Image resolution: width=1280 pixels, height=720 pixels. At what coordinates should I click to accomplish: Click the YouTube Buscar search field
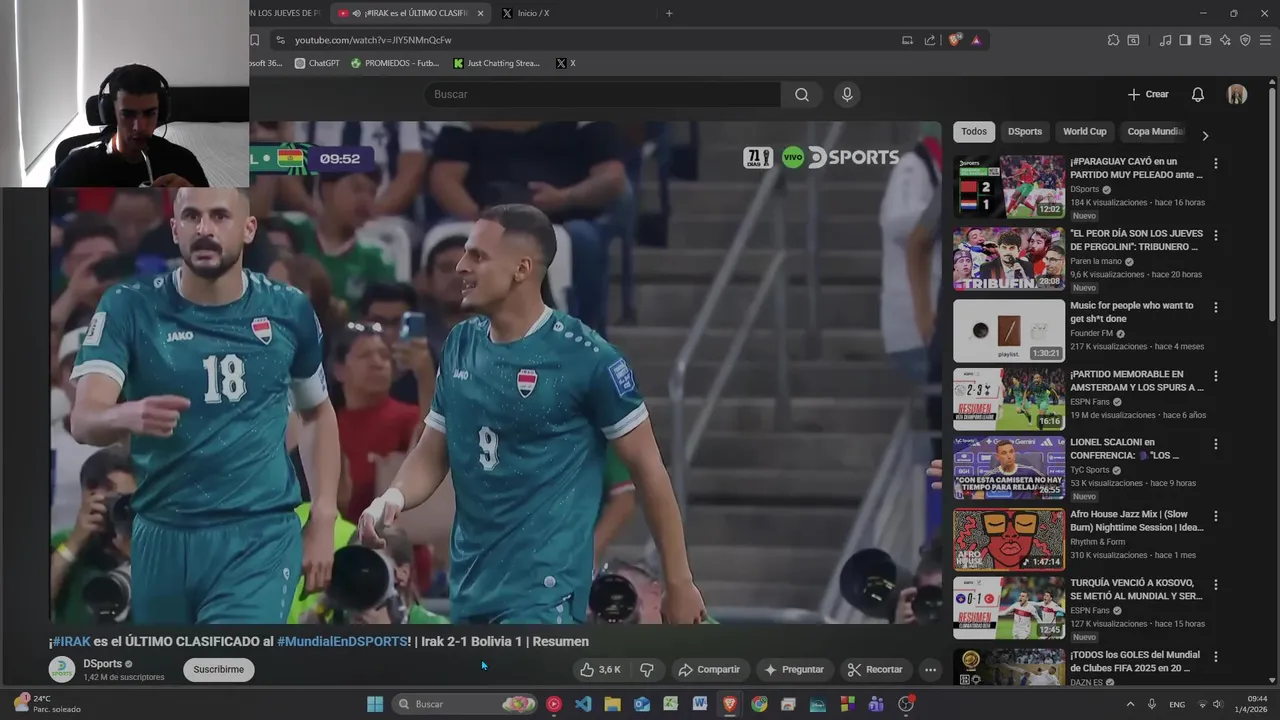(x=602, y=94)
